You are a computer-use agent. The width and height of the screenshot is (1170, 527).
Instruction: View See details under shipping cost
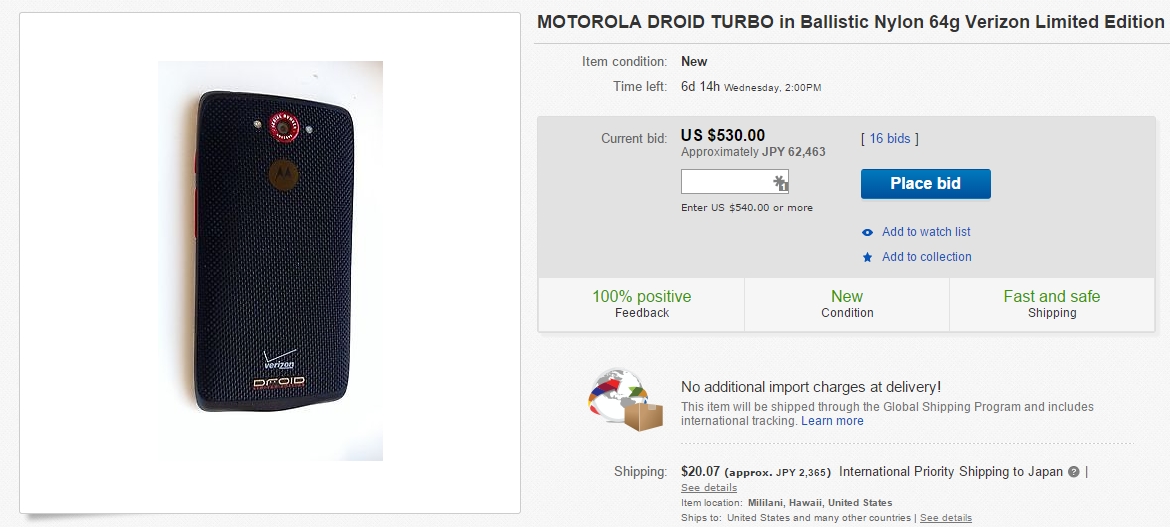(709, 488)
